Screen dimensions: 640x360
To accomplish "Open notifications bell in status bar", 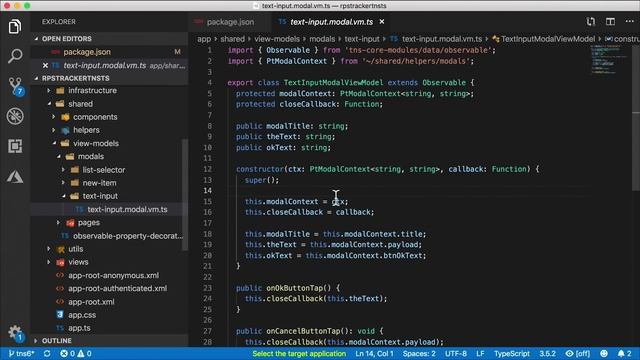I will point(624,353).
